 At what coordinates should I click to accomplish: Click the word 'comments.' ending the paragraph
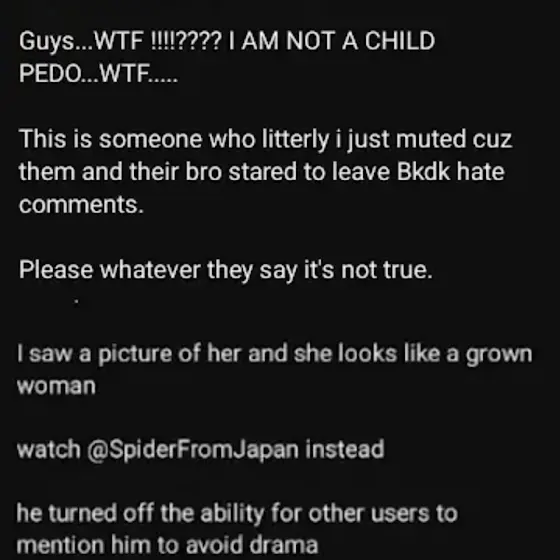[x=81, y=205]
